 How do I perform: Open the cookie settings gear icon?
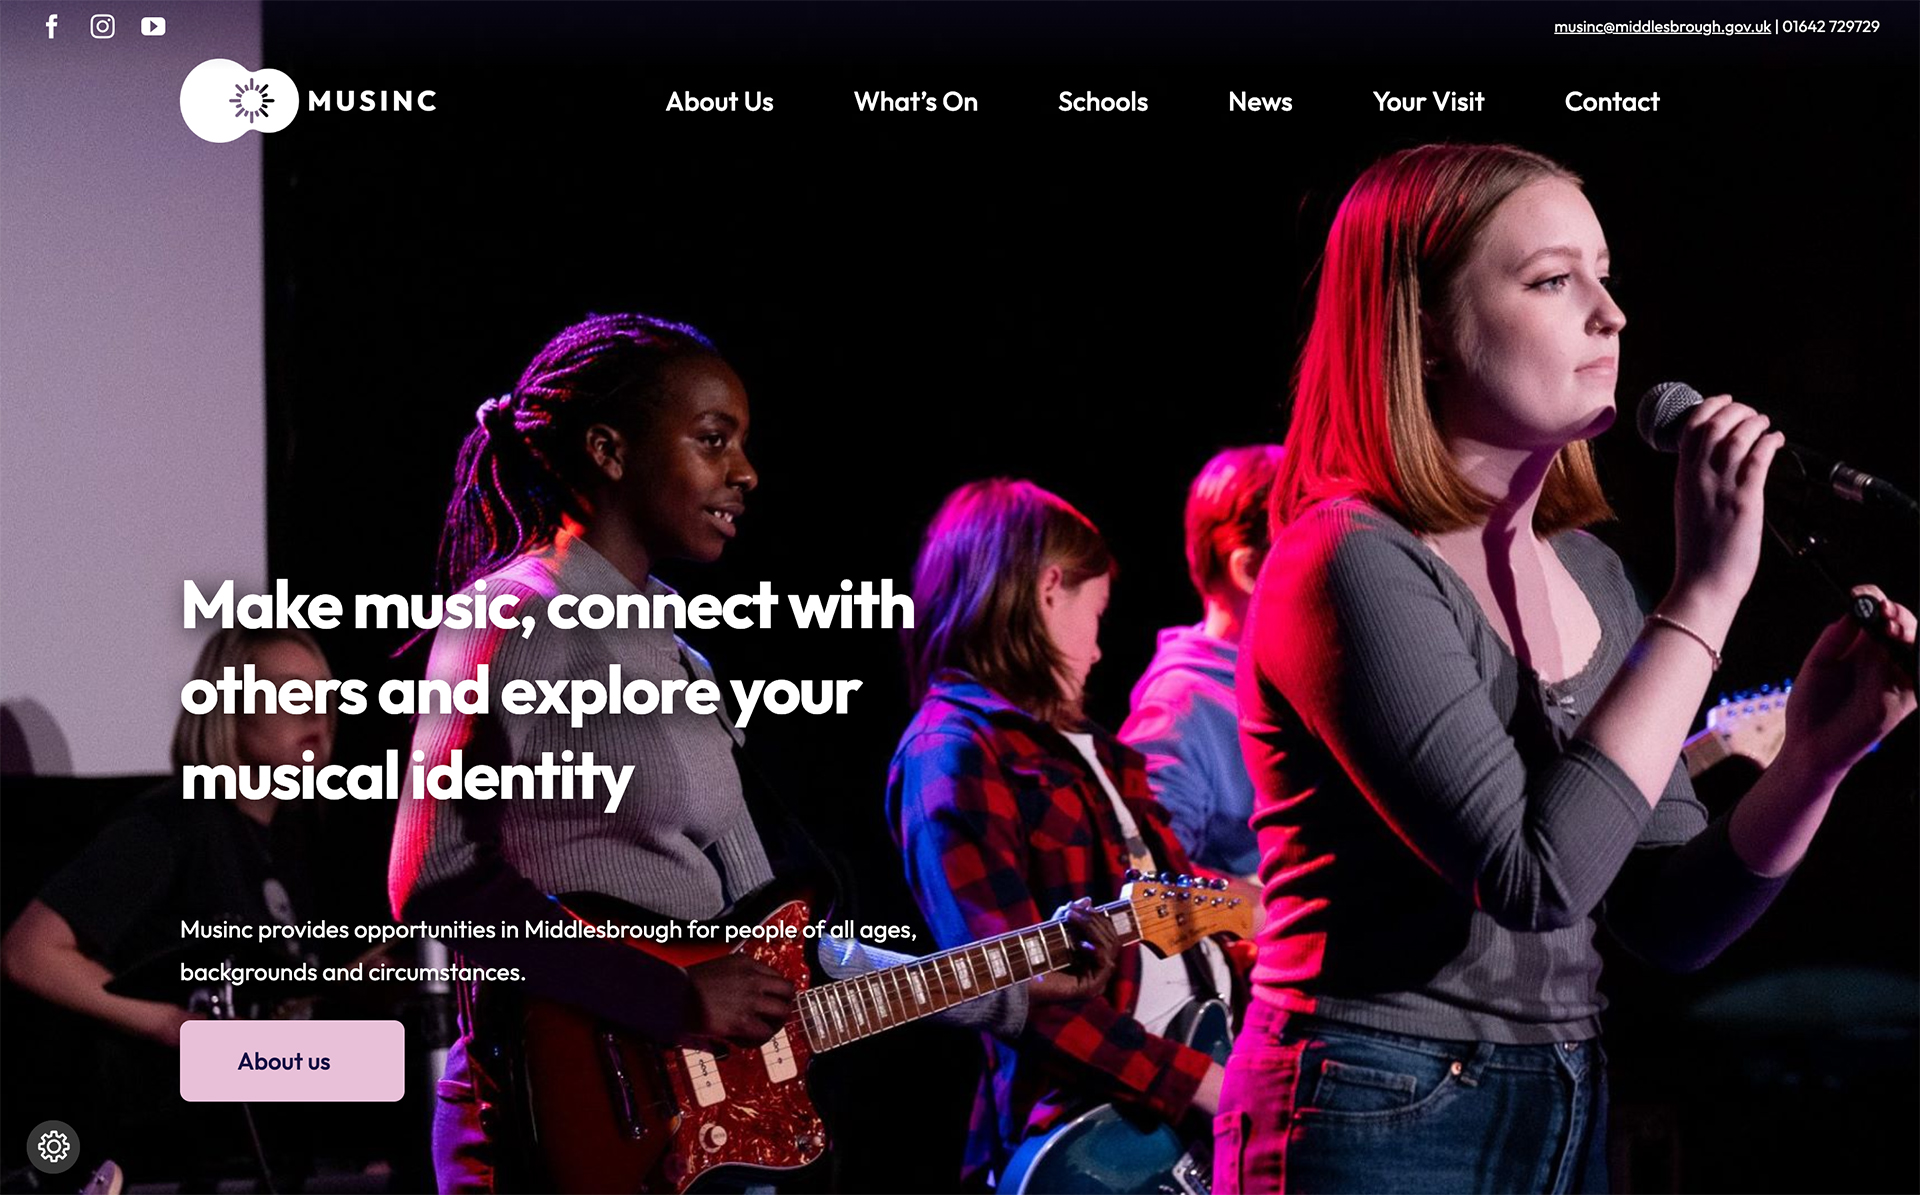(53, 1146)
